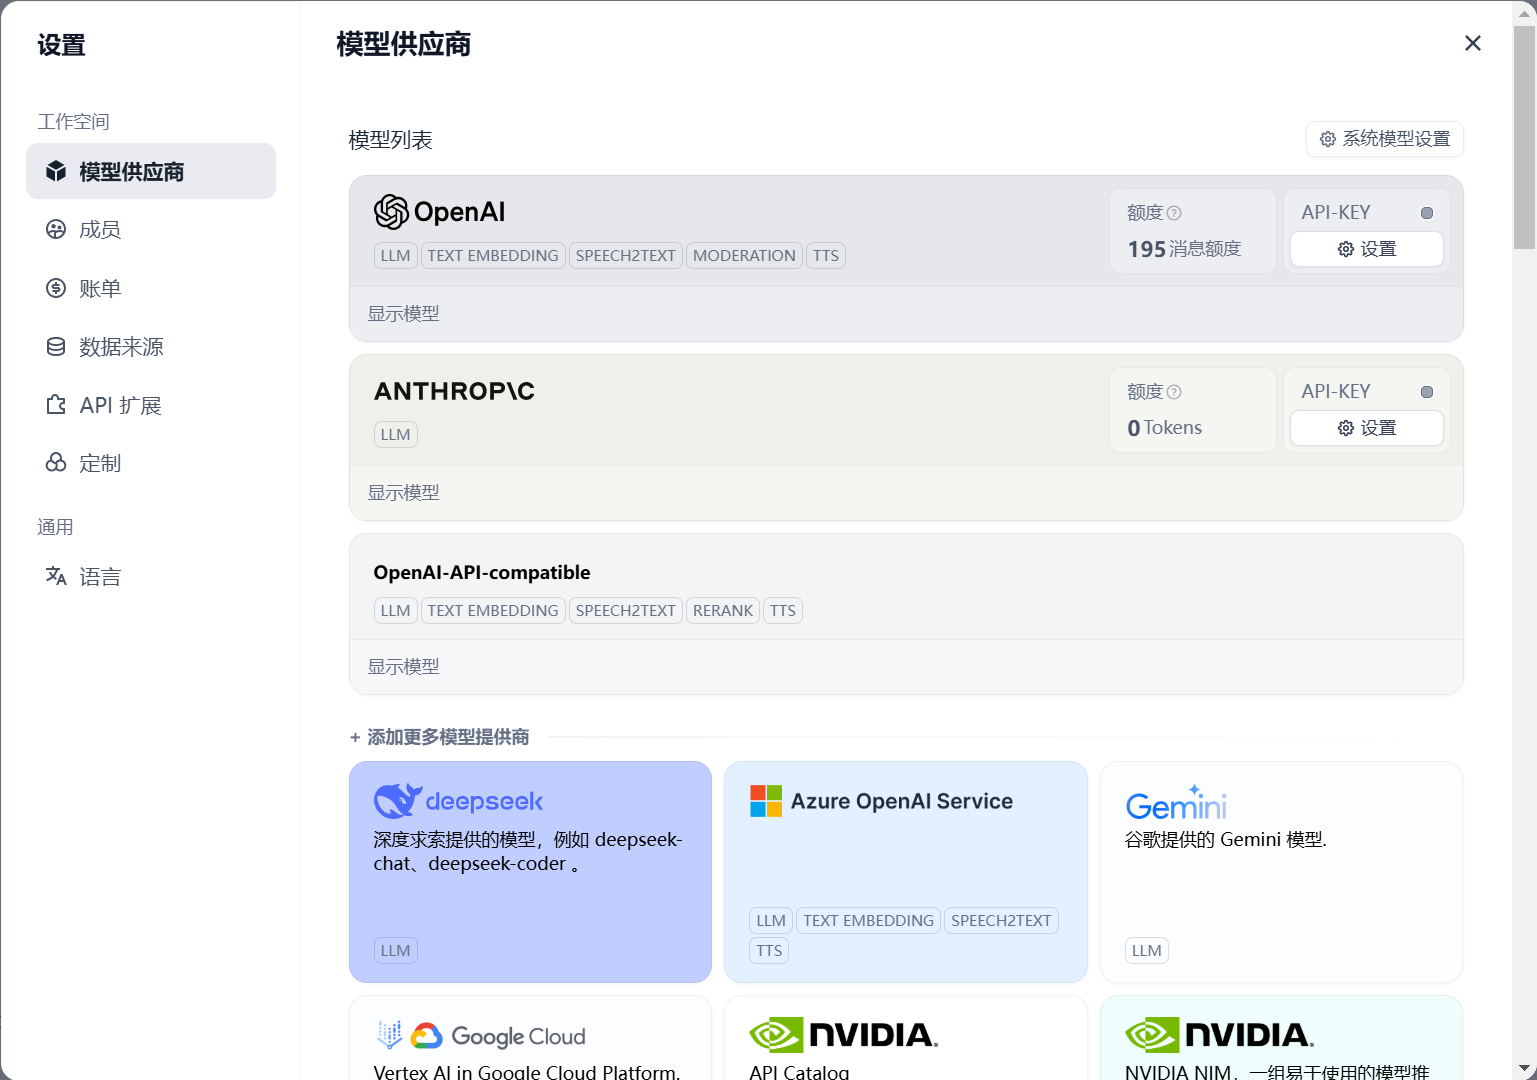Viewport: 1537px width, 1080px height.
Task: Open the 模型供应商 sidebar item
Action: click(151, 171)
